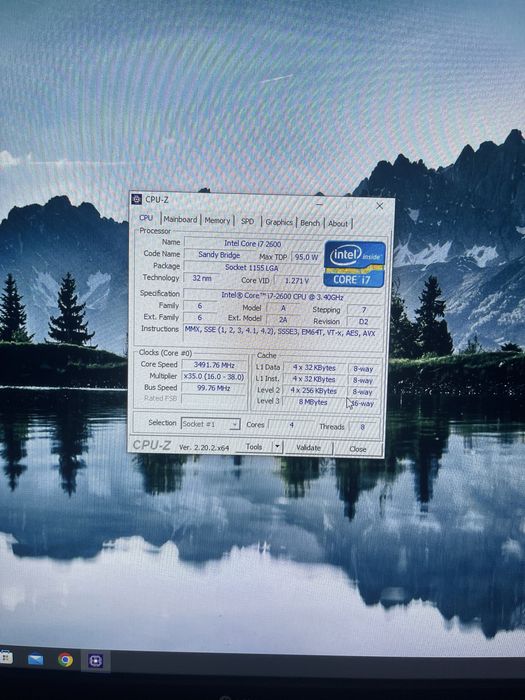The image size is (525, 700).
Task: Open the Memory tab
Action: [x=217, y=220]
